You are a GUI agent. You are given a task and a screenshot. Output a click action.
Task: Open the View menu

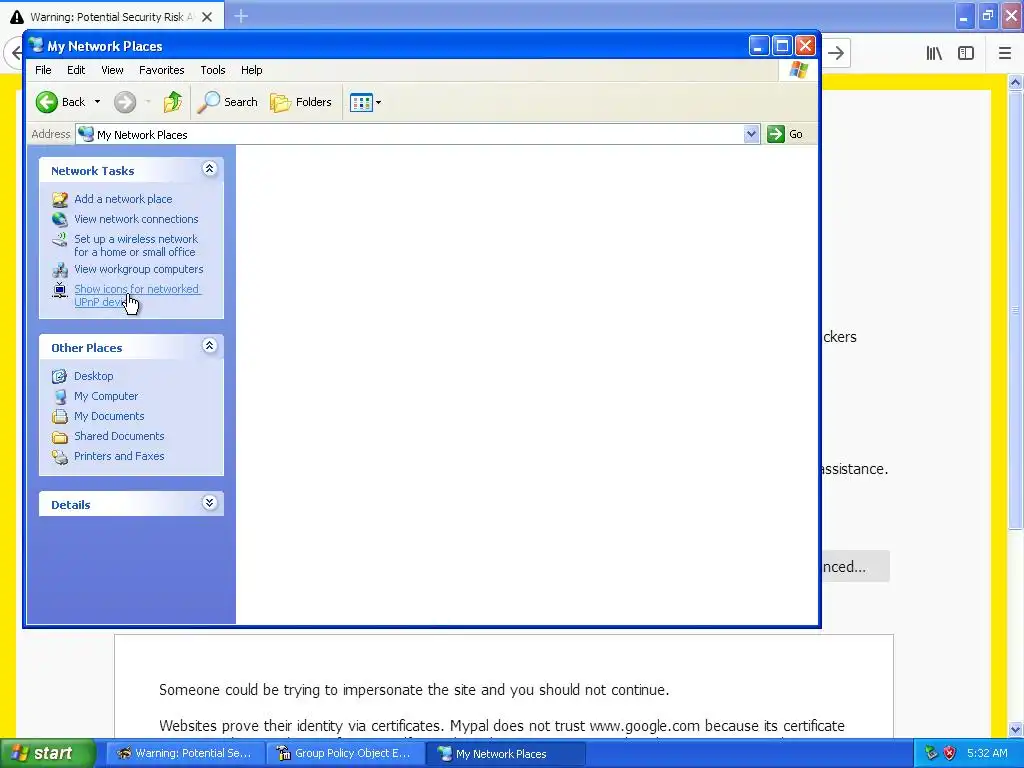click(112, 70)
